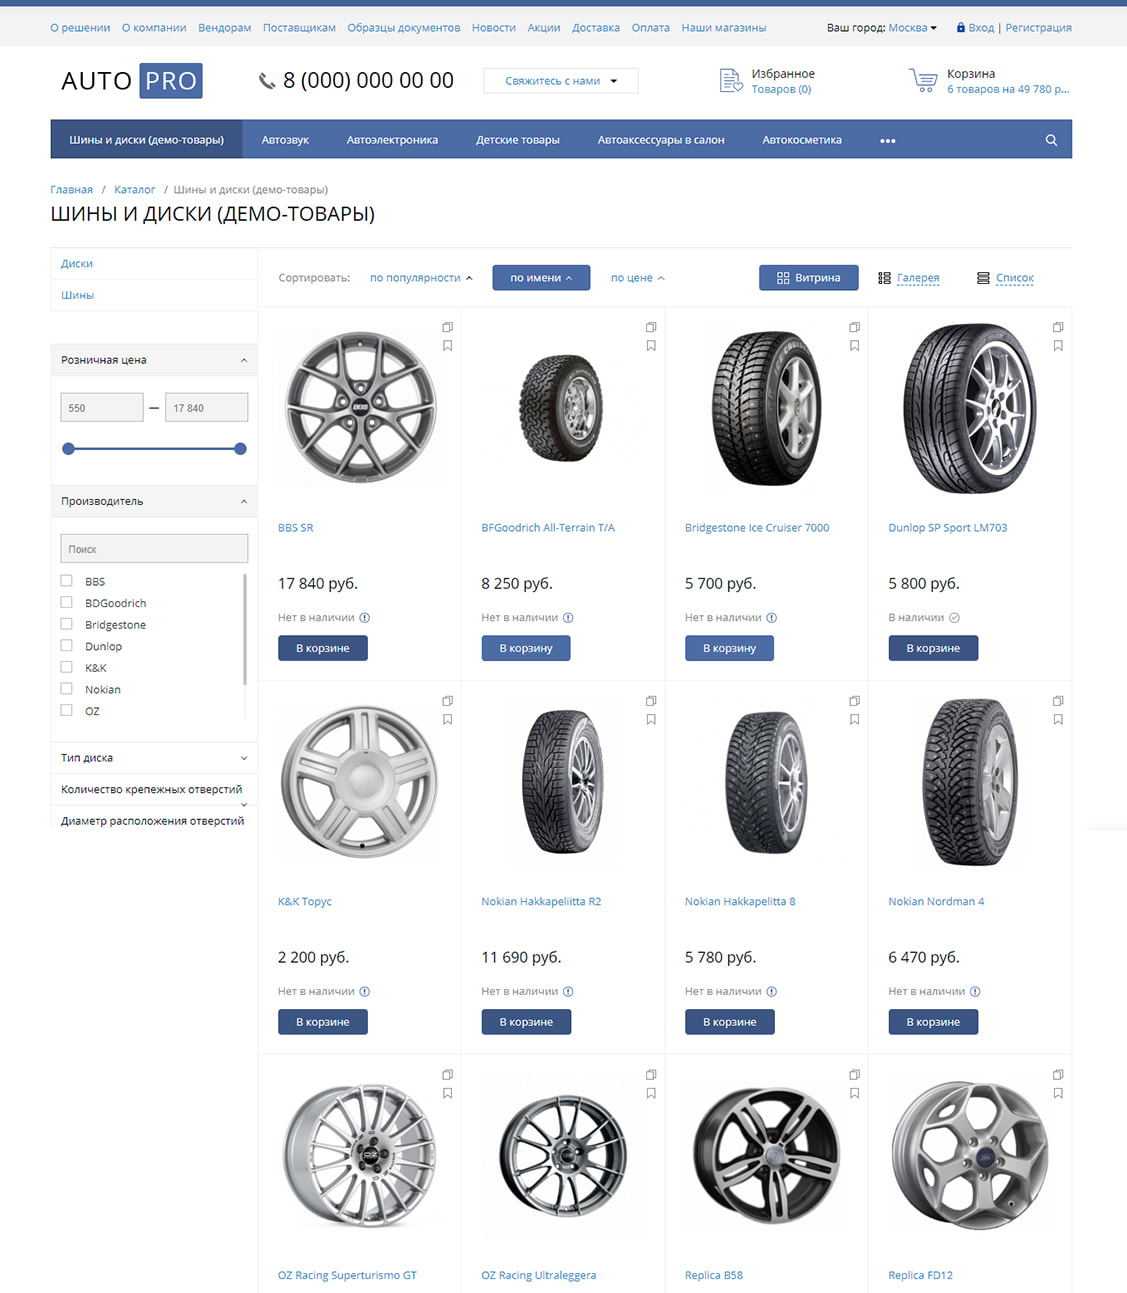This screenshot has height=1293, width=1127.
Task: Open Автозвук category in main menu
Action: point(285,140)
